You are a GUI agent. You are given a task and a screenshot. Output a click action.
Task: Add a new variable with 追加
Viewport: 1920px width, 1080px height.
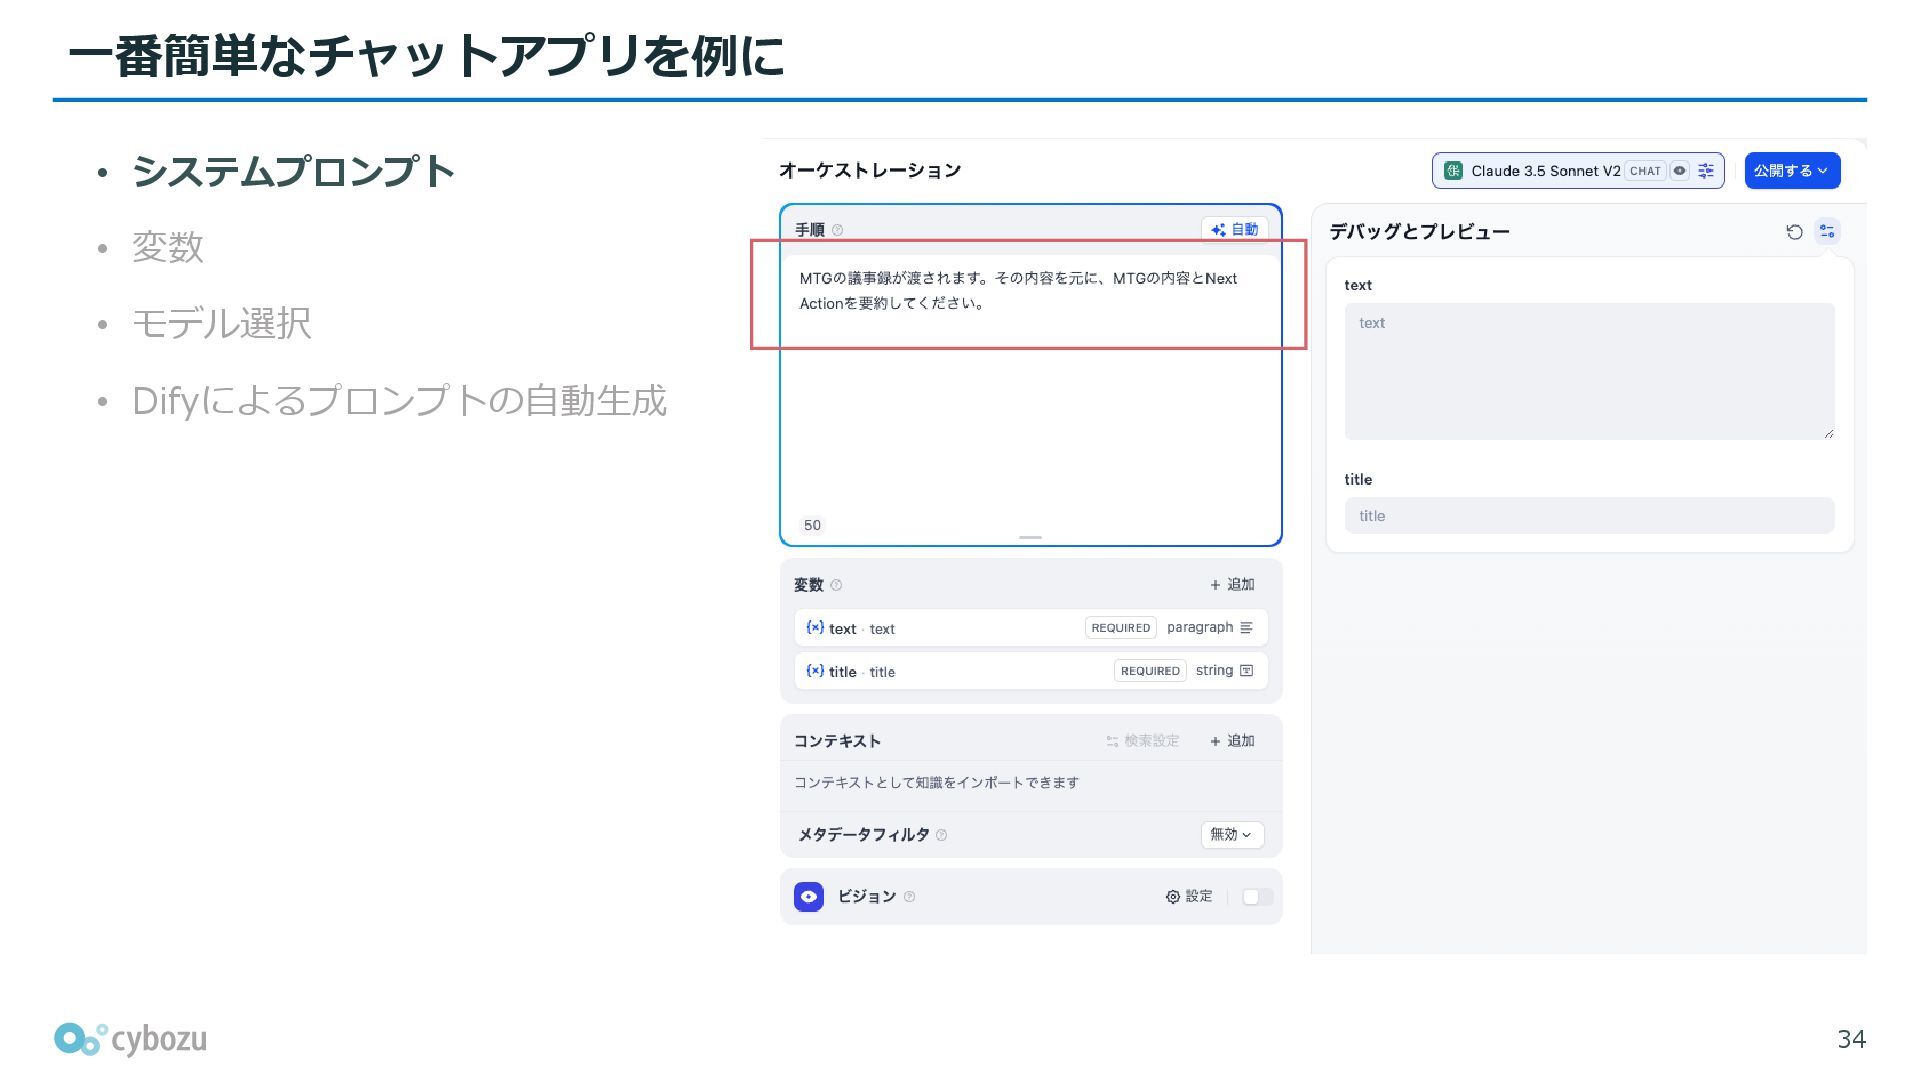(x=1232, y=585)
